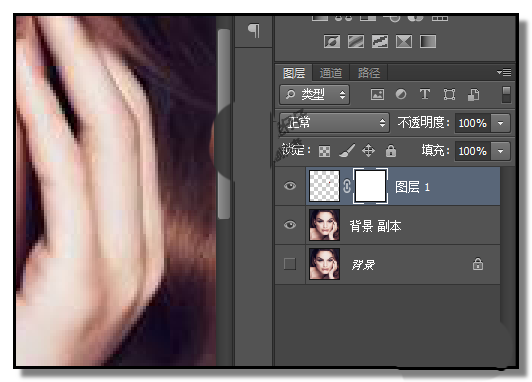This screenshot has width=532, height=382.
Task: Click the lock icon on 背景 layer
Action: (478, 264)
